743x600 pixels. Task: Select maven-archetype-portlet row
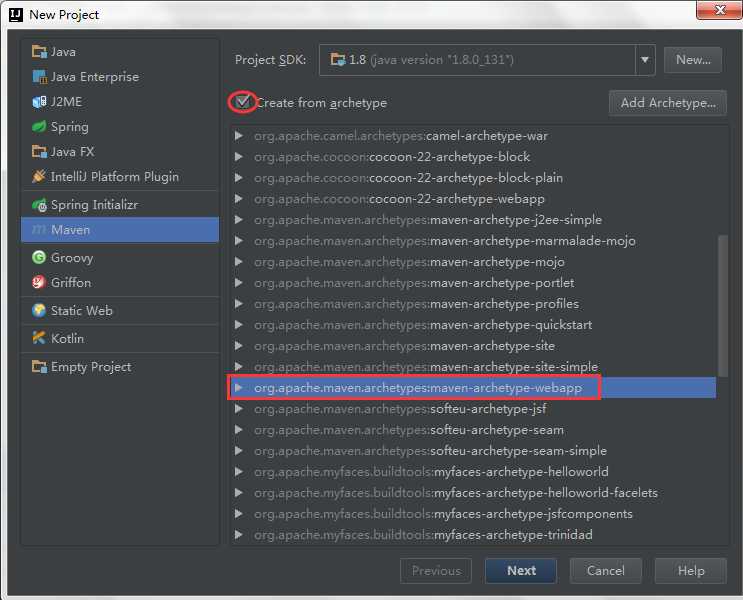[x=474, y=283]
